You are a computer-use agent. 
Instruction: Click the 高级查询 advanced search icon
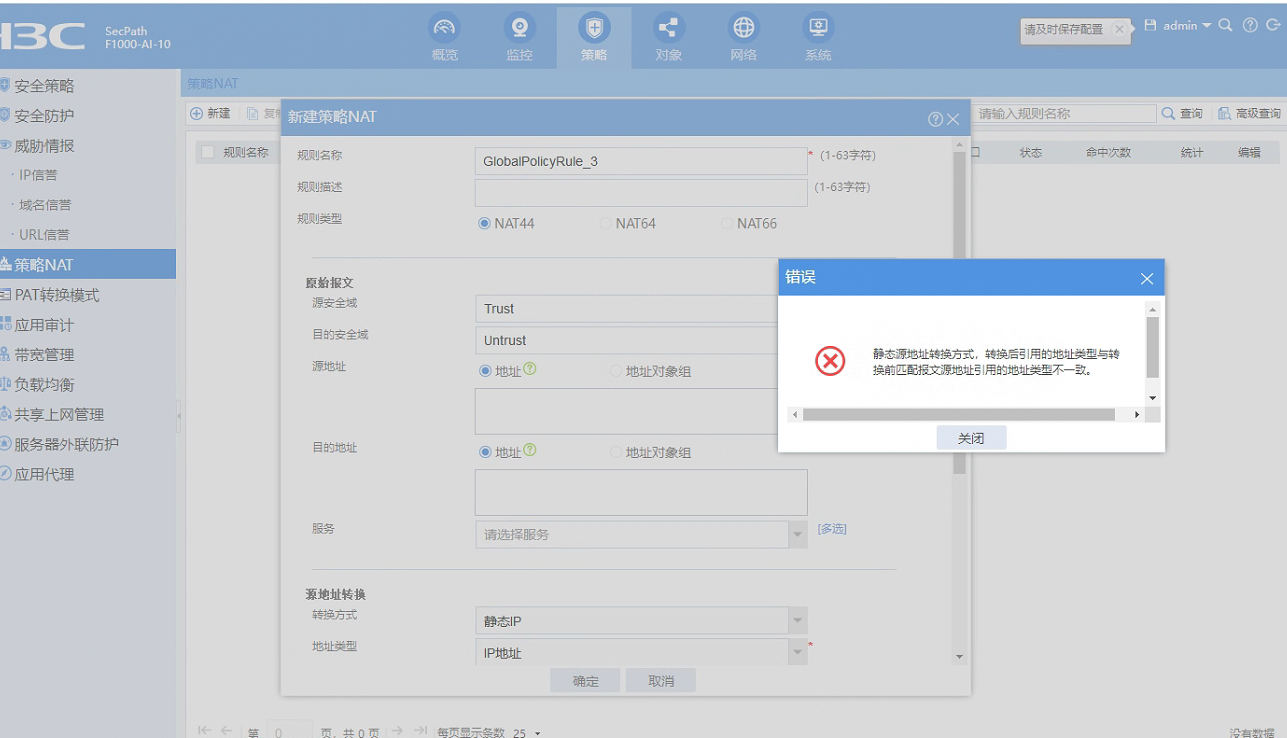tap(1224, 114)
